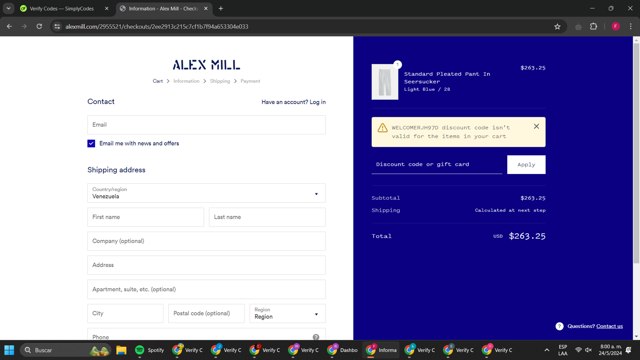Click the Subtotal label
Screen dimensions: 640x360
[386, 198]
